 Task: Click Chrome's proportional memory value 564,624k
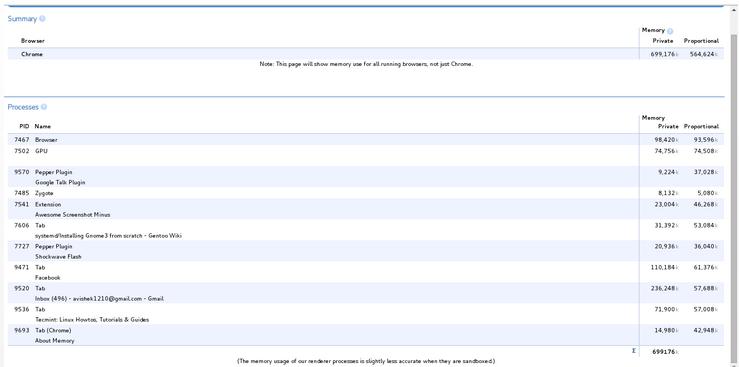click(704, 54)
